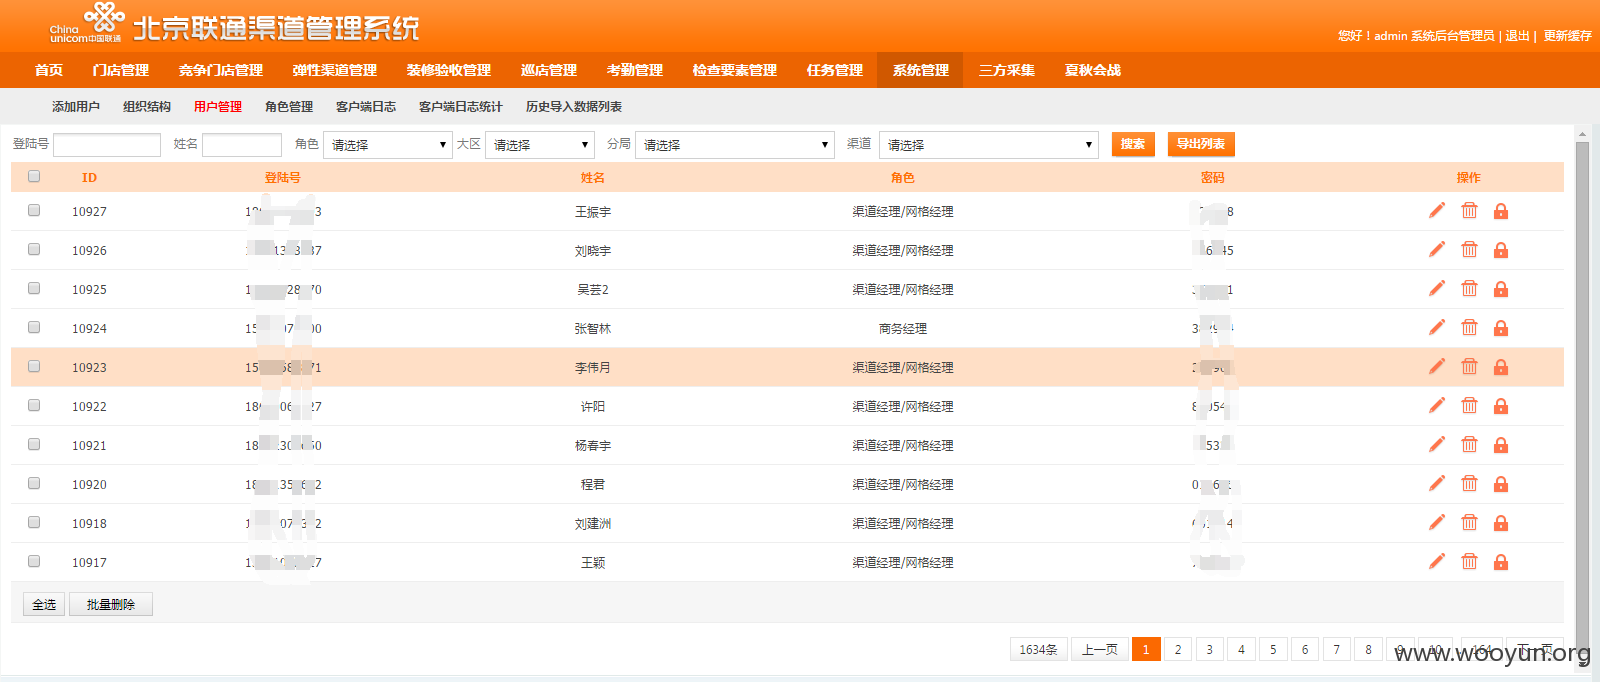Edit user 王颖 with pencil icon
The image size is (1600, 682).
[x=1437, y=561]
